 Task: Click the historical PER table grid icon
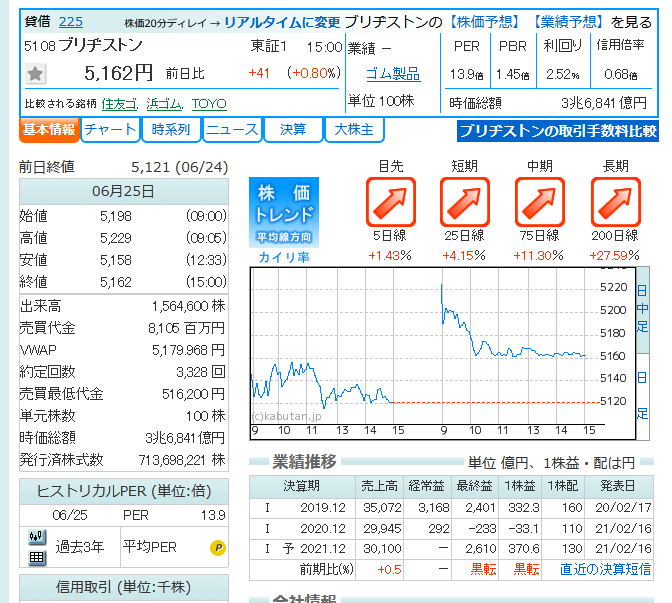[x=37, y=558]
